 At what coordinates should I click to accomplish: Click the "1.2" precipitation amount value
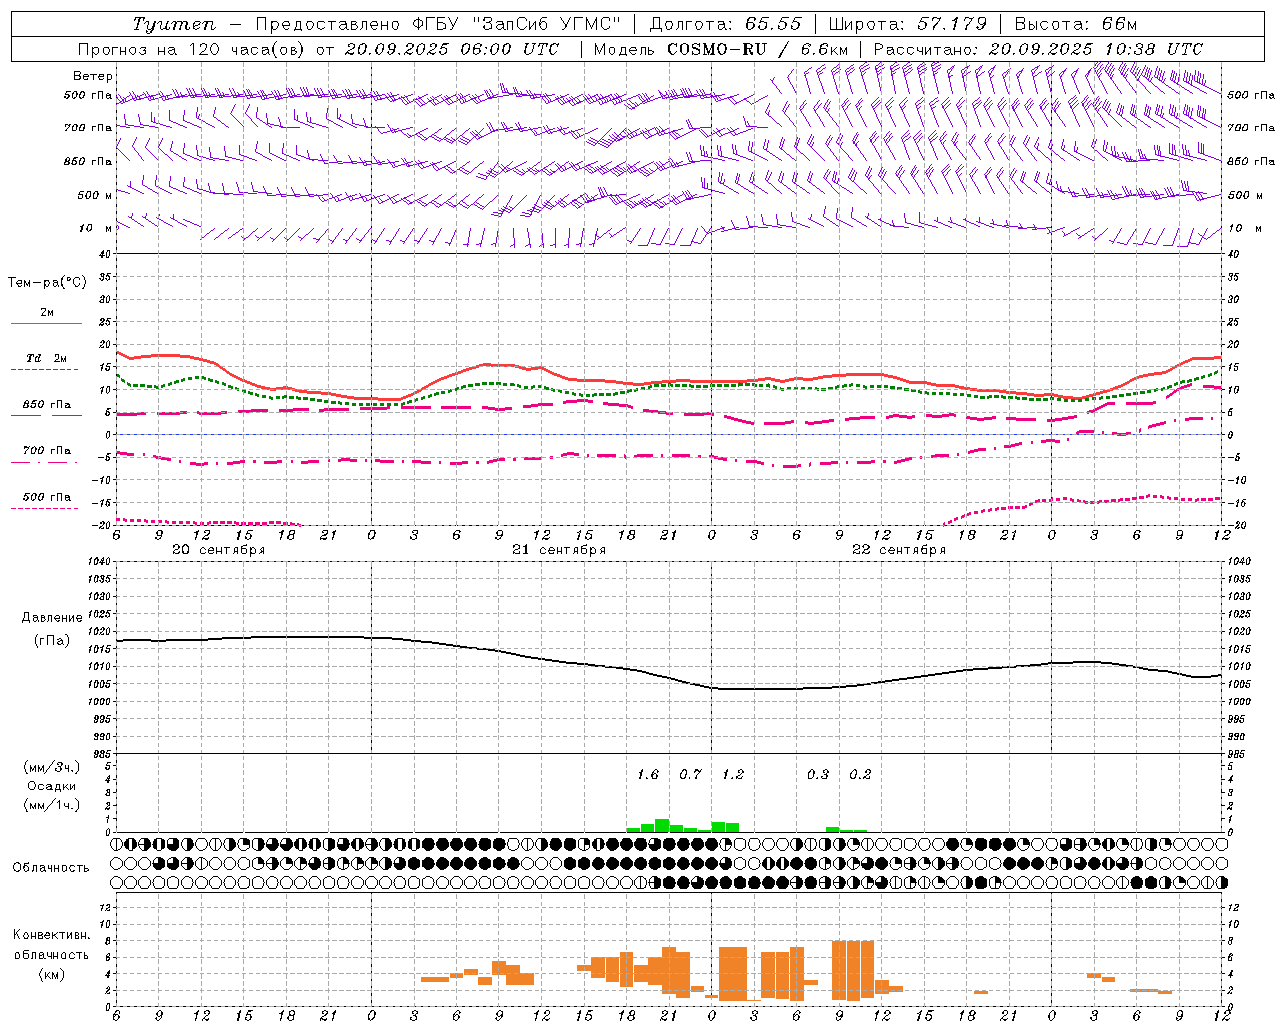pyautogui.click(x=733, y=774)
